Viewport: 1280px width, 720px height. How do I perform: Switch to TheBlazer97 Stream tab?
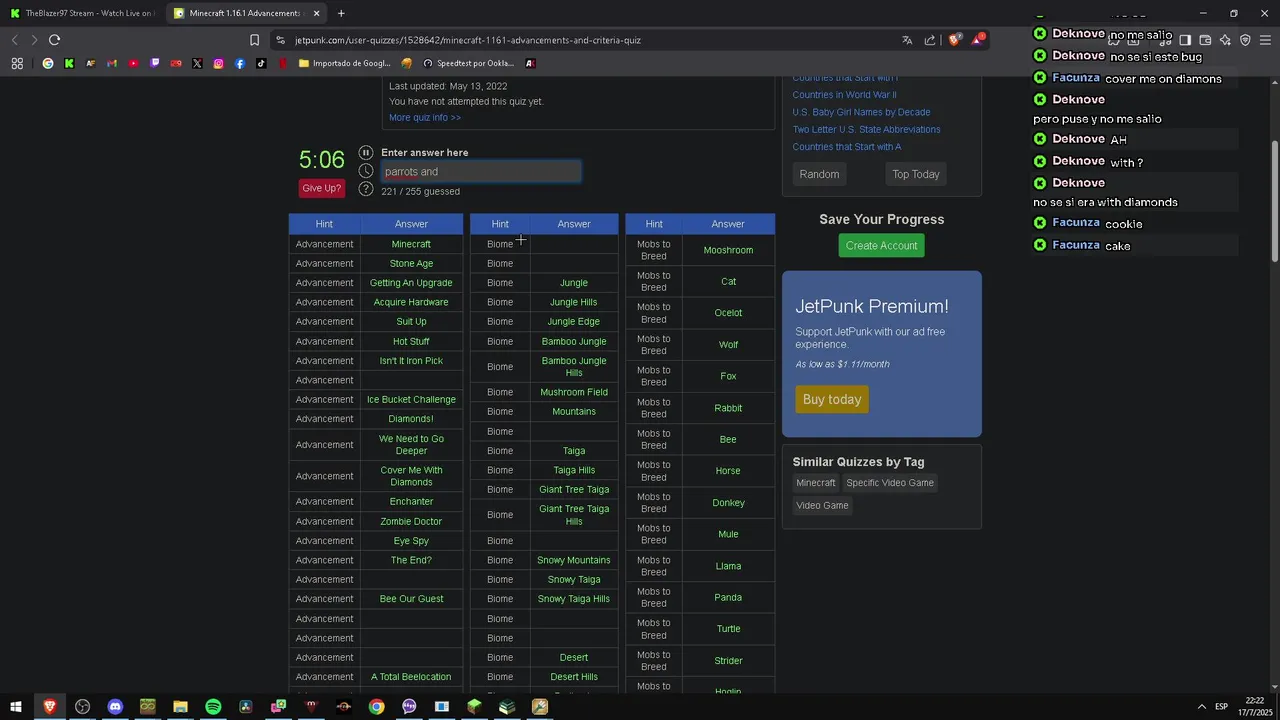click(x=82, y=13)
